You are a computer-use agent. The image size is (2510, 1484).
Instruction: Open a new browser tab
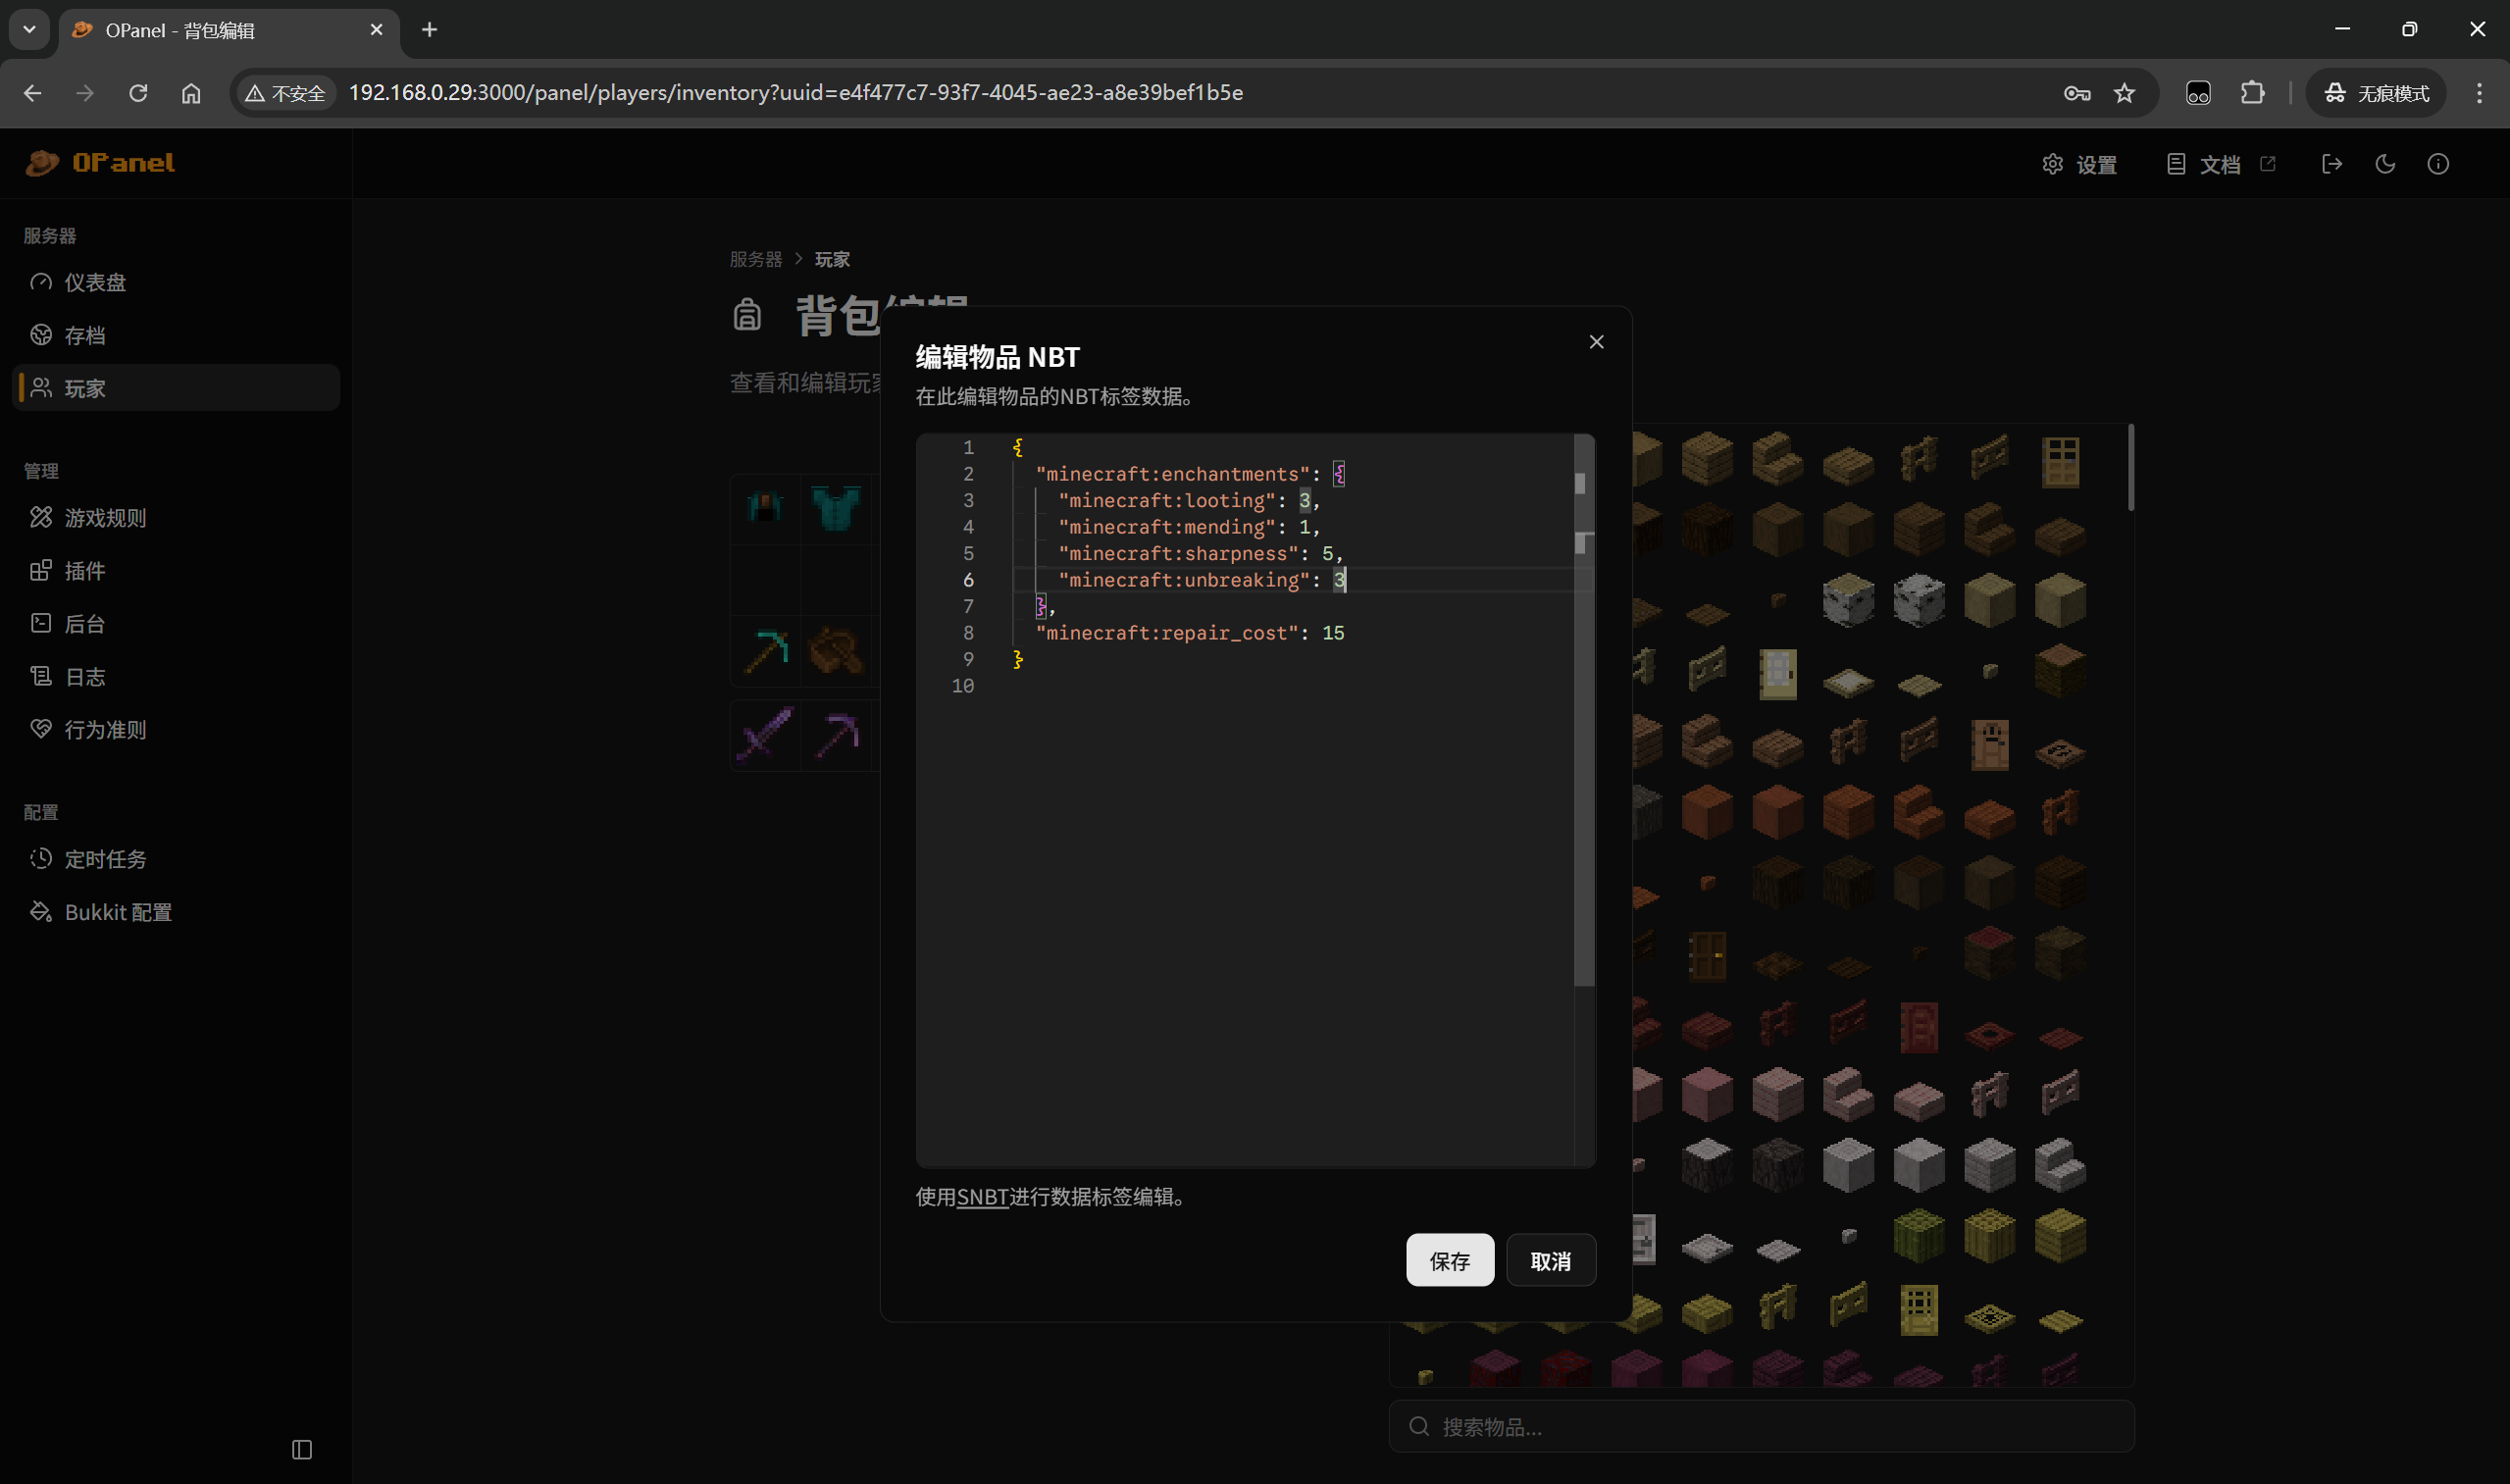[x=429, y=30]
